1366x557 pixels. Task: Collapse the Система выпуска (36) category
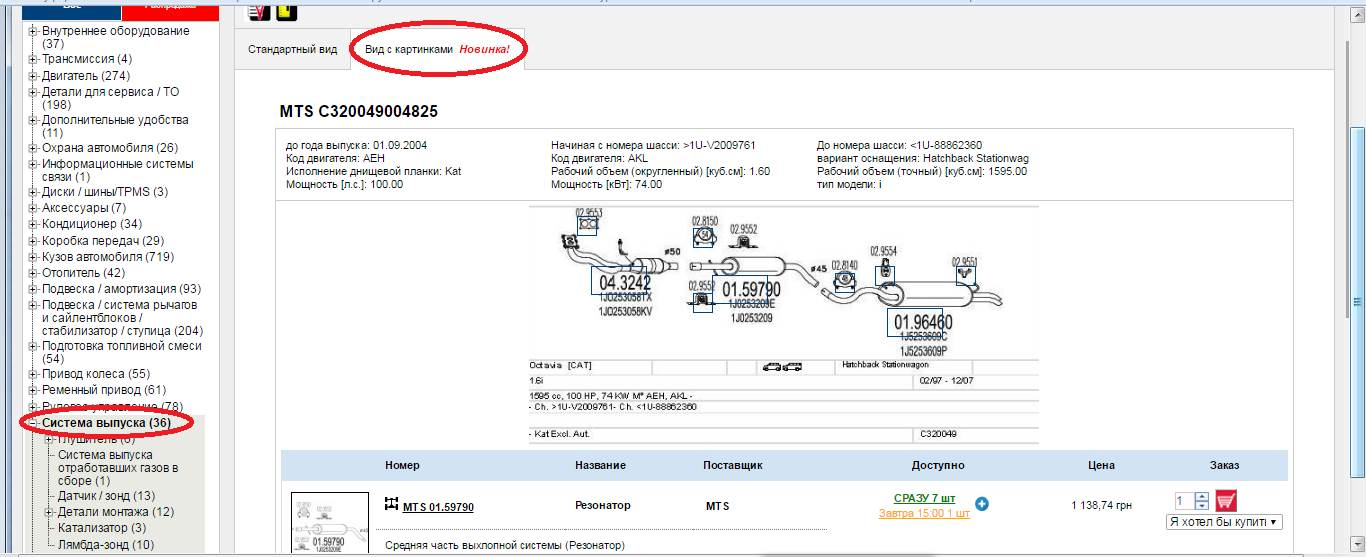coord(33,424)
